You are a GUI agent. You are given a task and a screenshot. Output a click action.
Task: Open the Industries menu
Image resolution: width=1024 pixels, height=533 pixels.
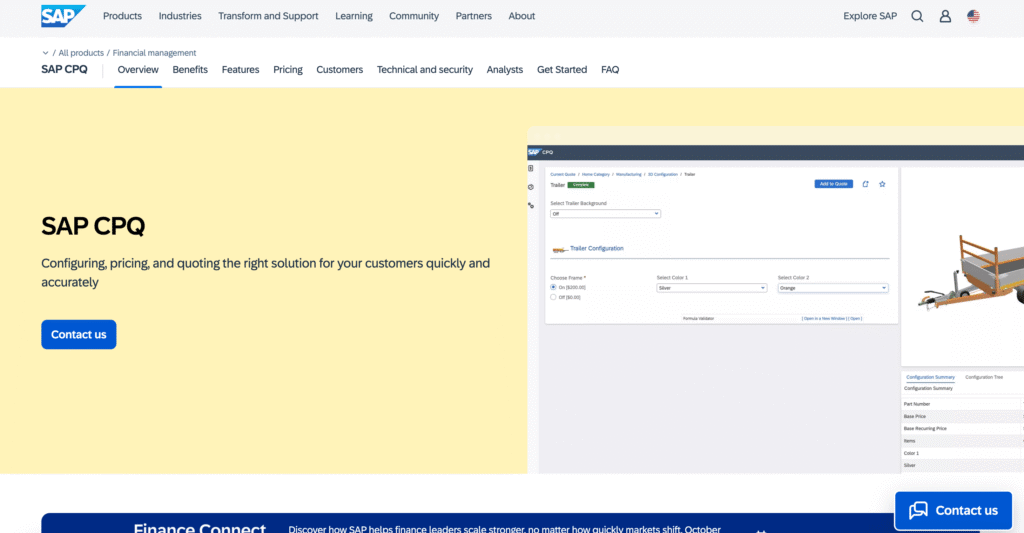(180, 16)
